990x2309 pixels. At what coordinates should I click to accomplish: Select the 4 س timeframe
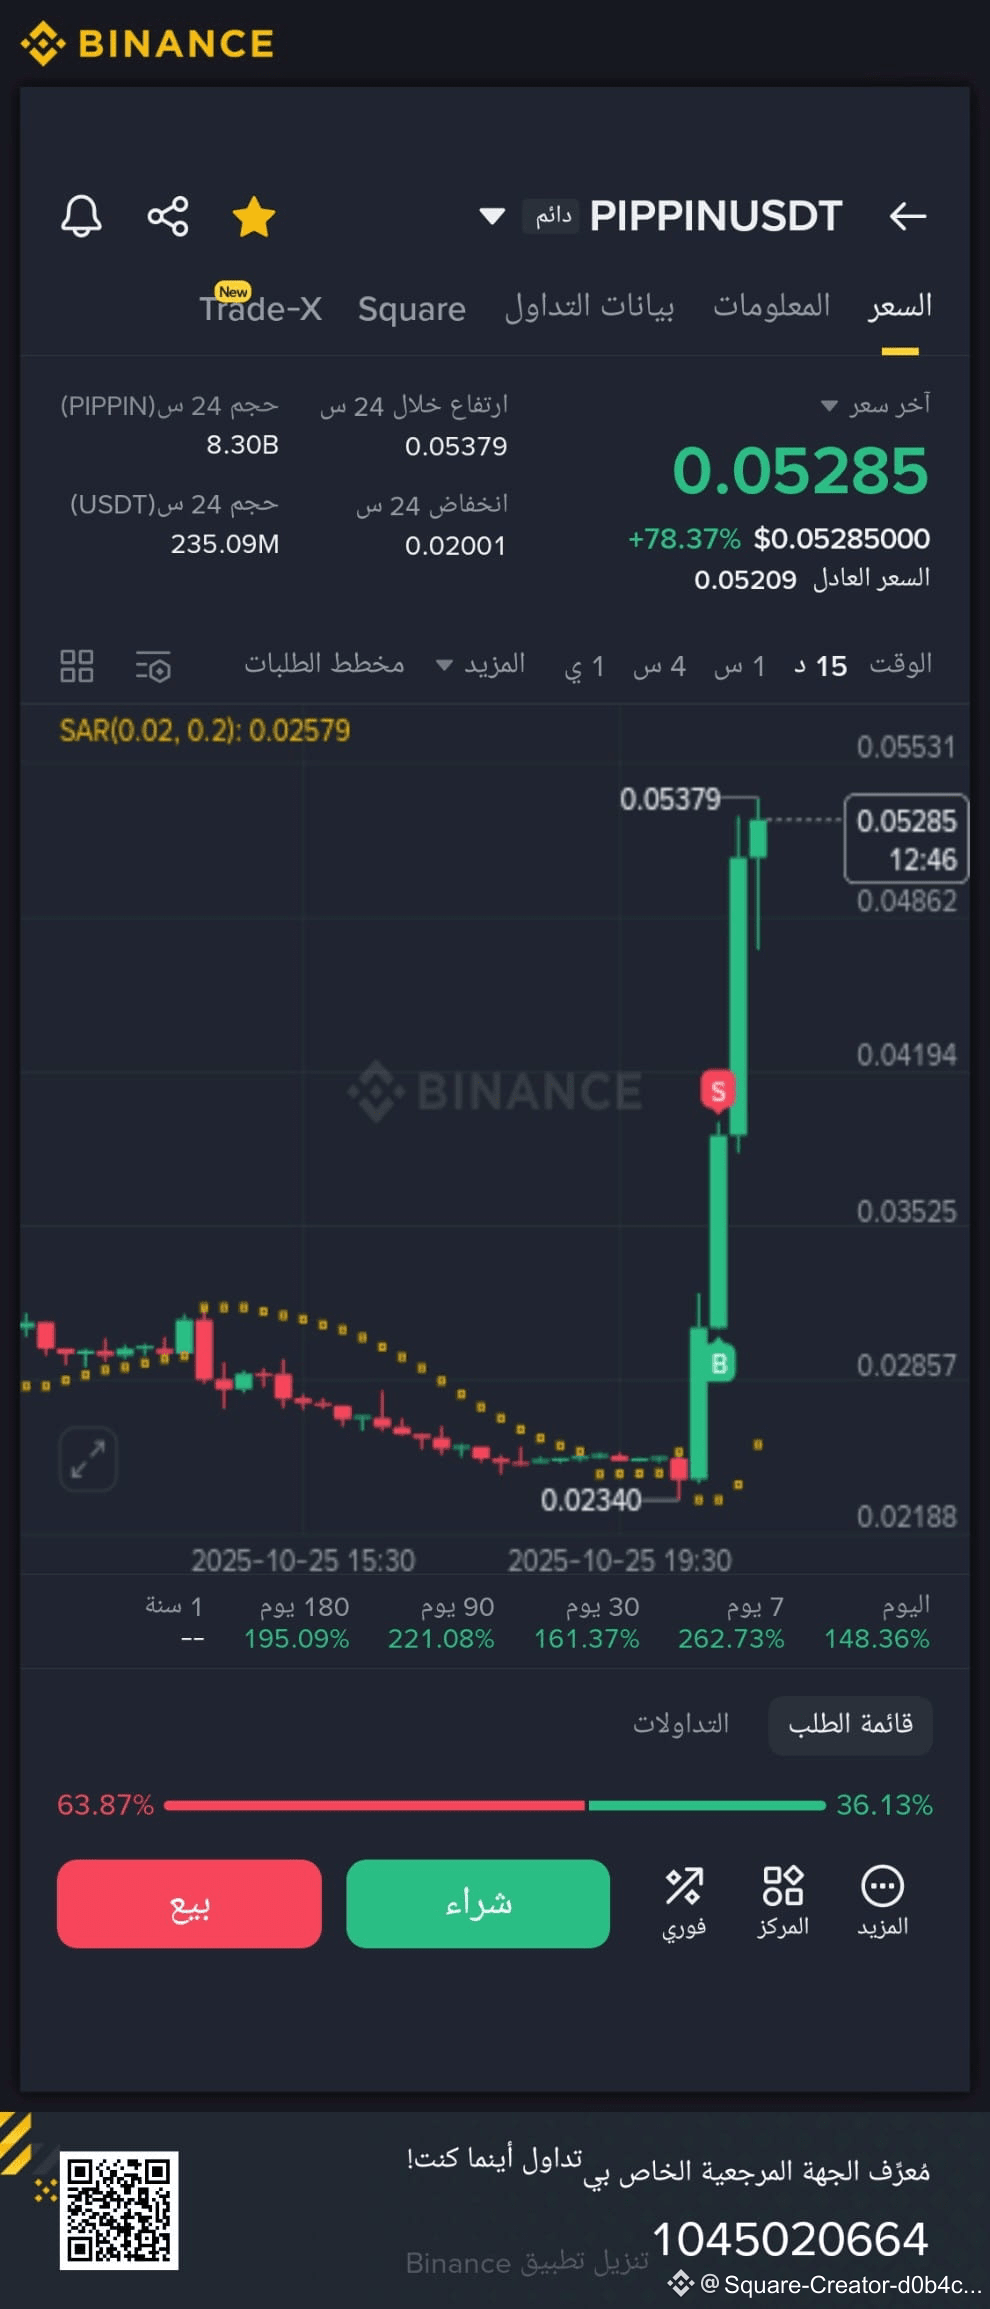659,666
